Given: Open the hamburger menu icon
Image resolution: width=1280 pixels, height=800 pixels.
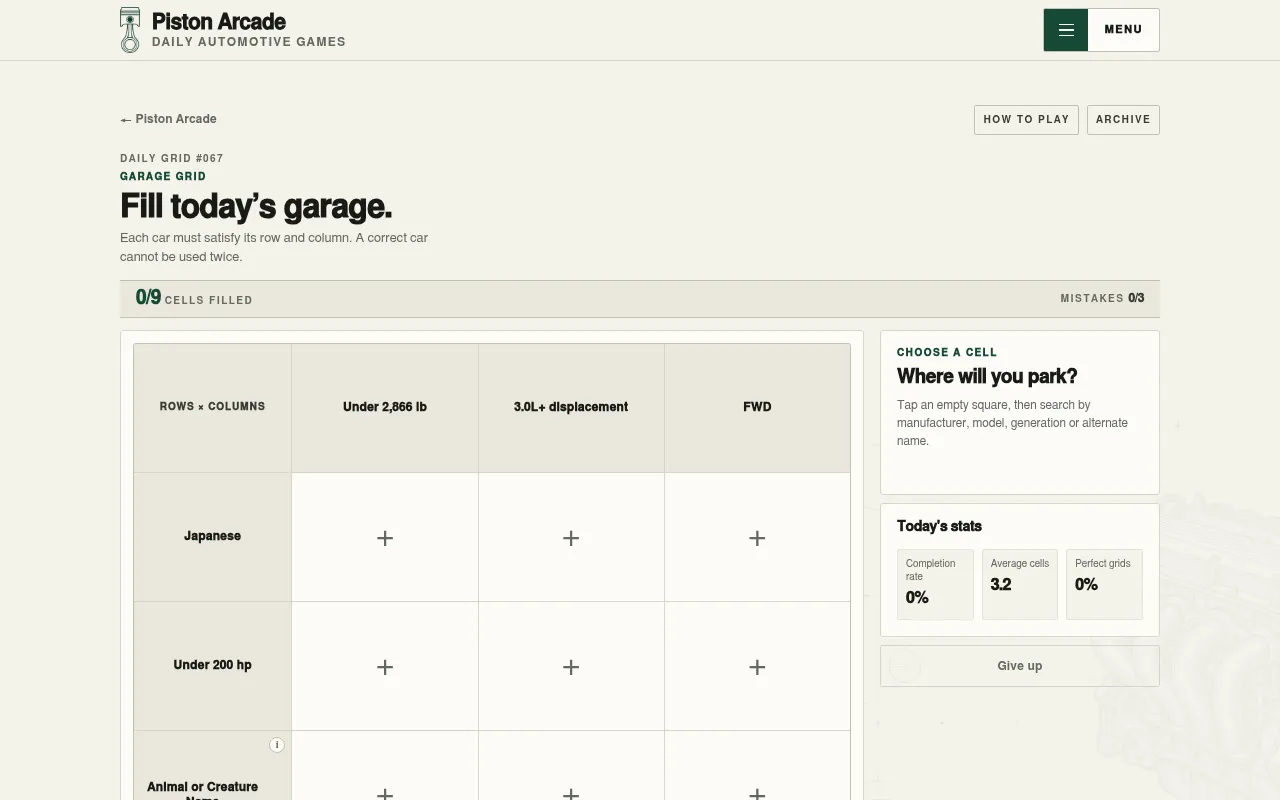Looking at the screenshot, I should click(x=1066, y=30).
